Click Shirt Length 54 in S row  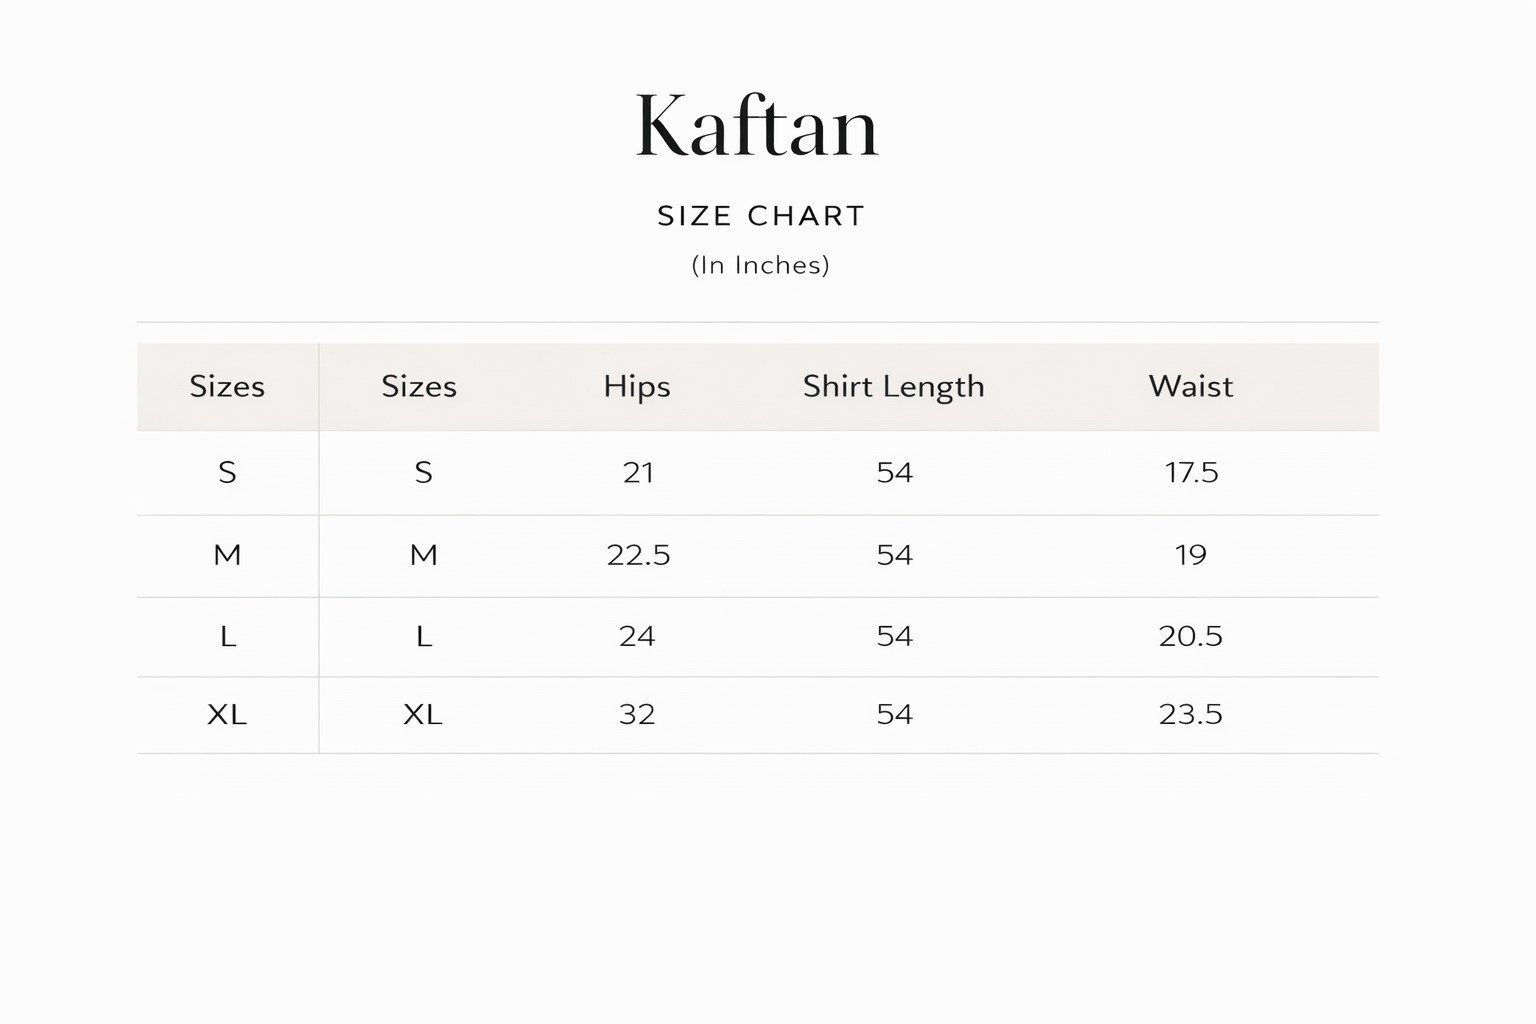(x=894, y=472)
